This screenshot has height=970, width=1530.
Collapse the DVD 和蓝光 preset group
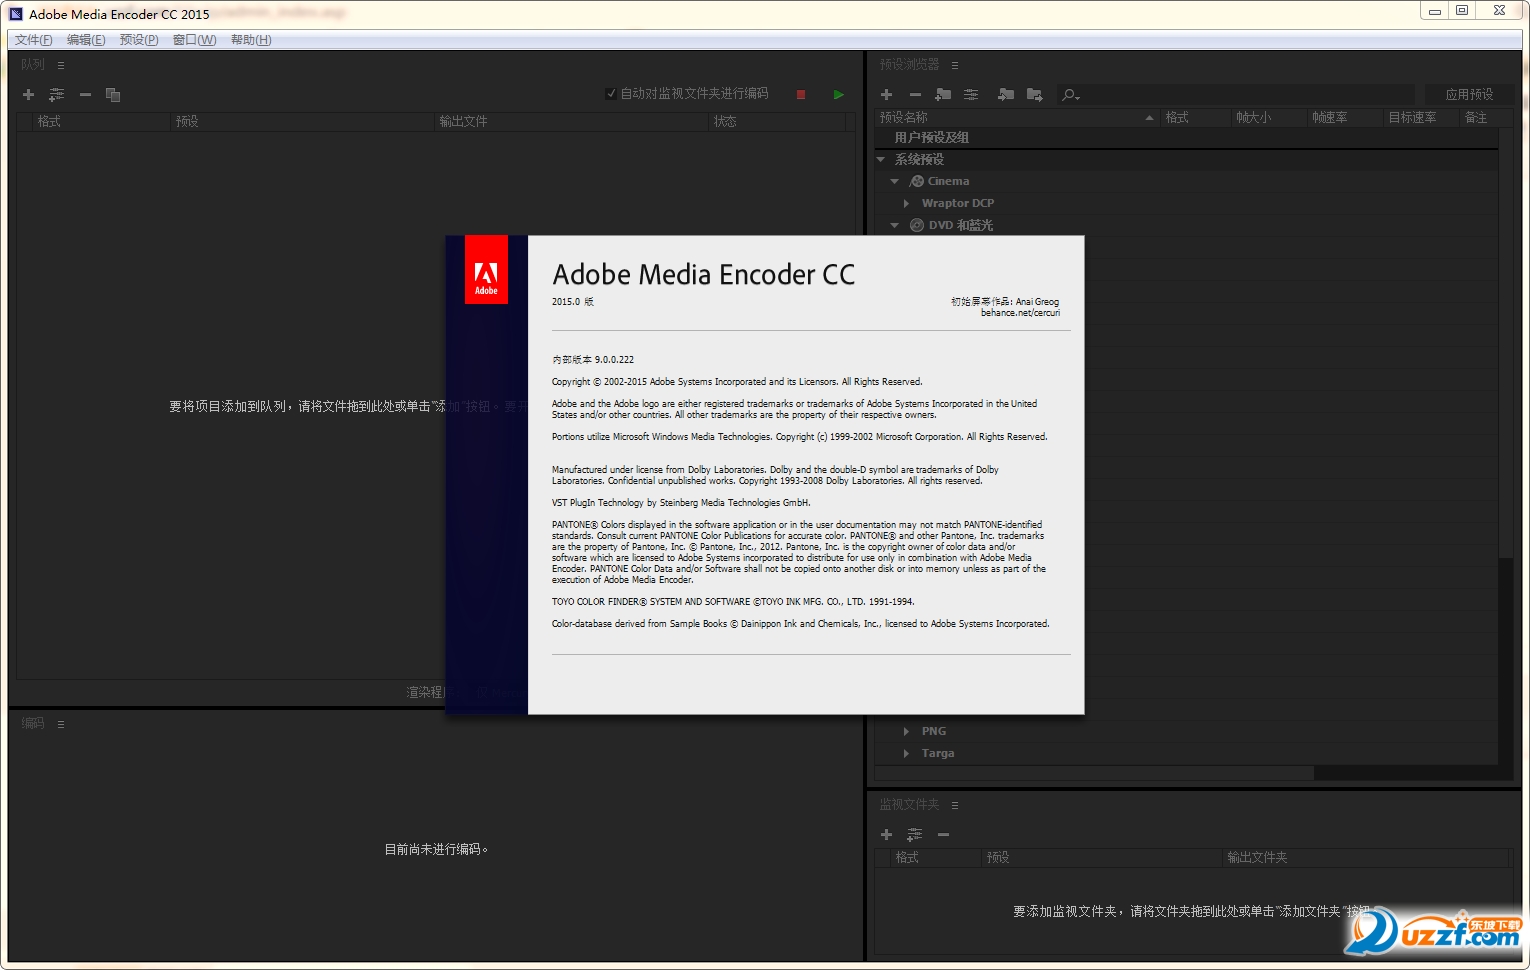(895, 225)
